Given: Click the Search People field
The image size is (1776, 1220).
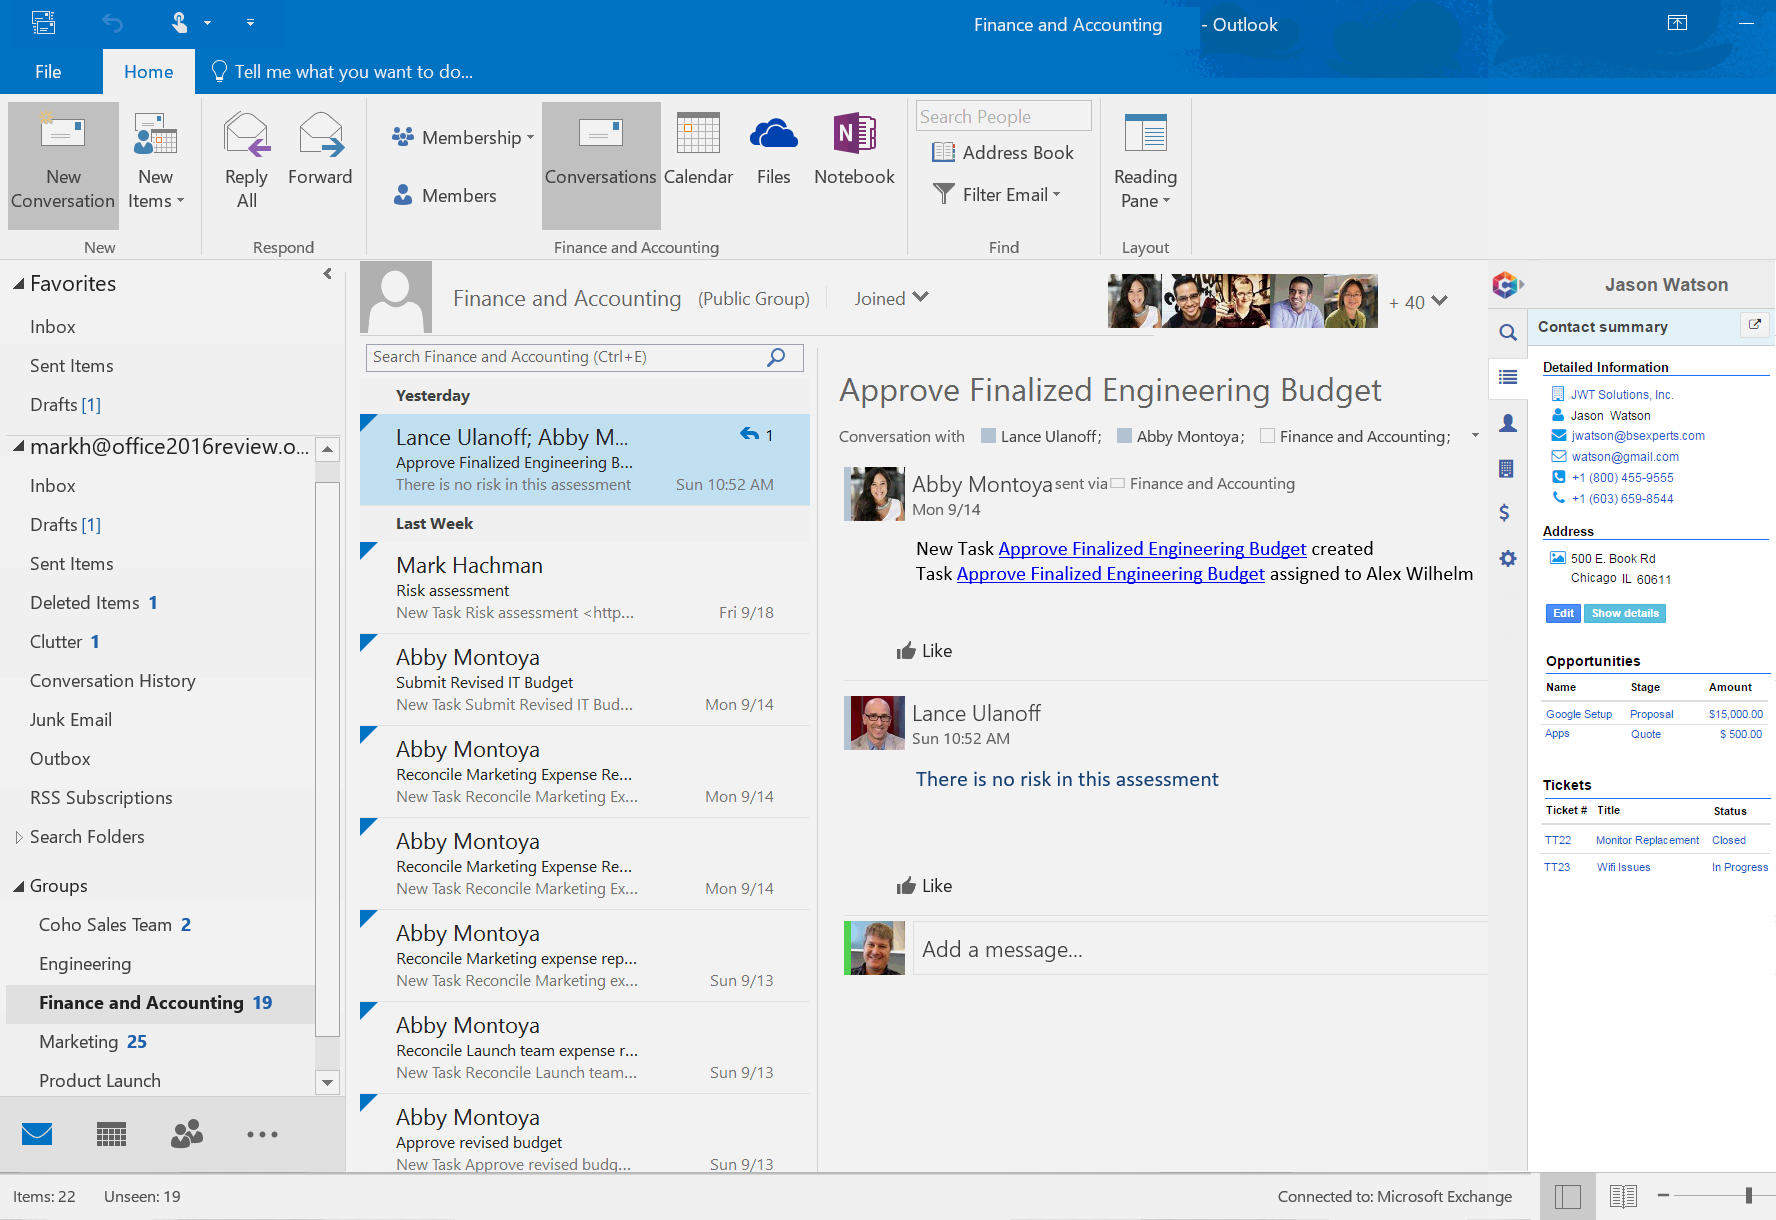Looking at the screenshot, I should [x=1004, y=116].
